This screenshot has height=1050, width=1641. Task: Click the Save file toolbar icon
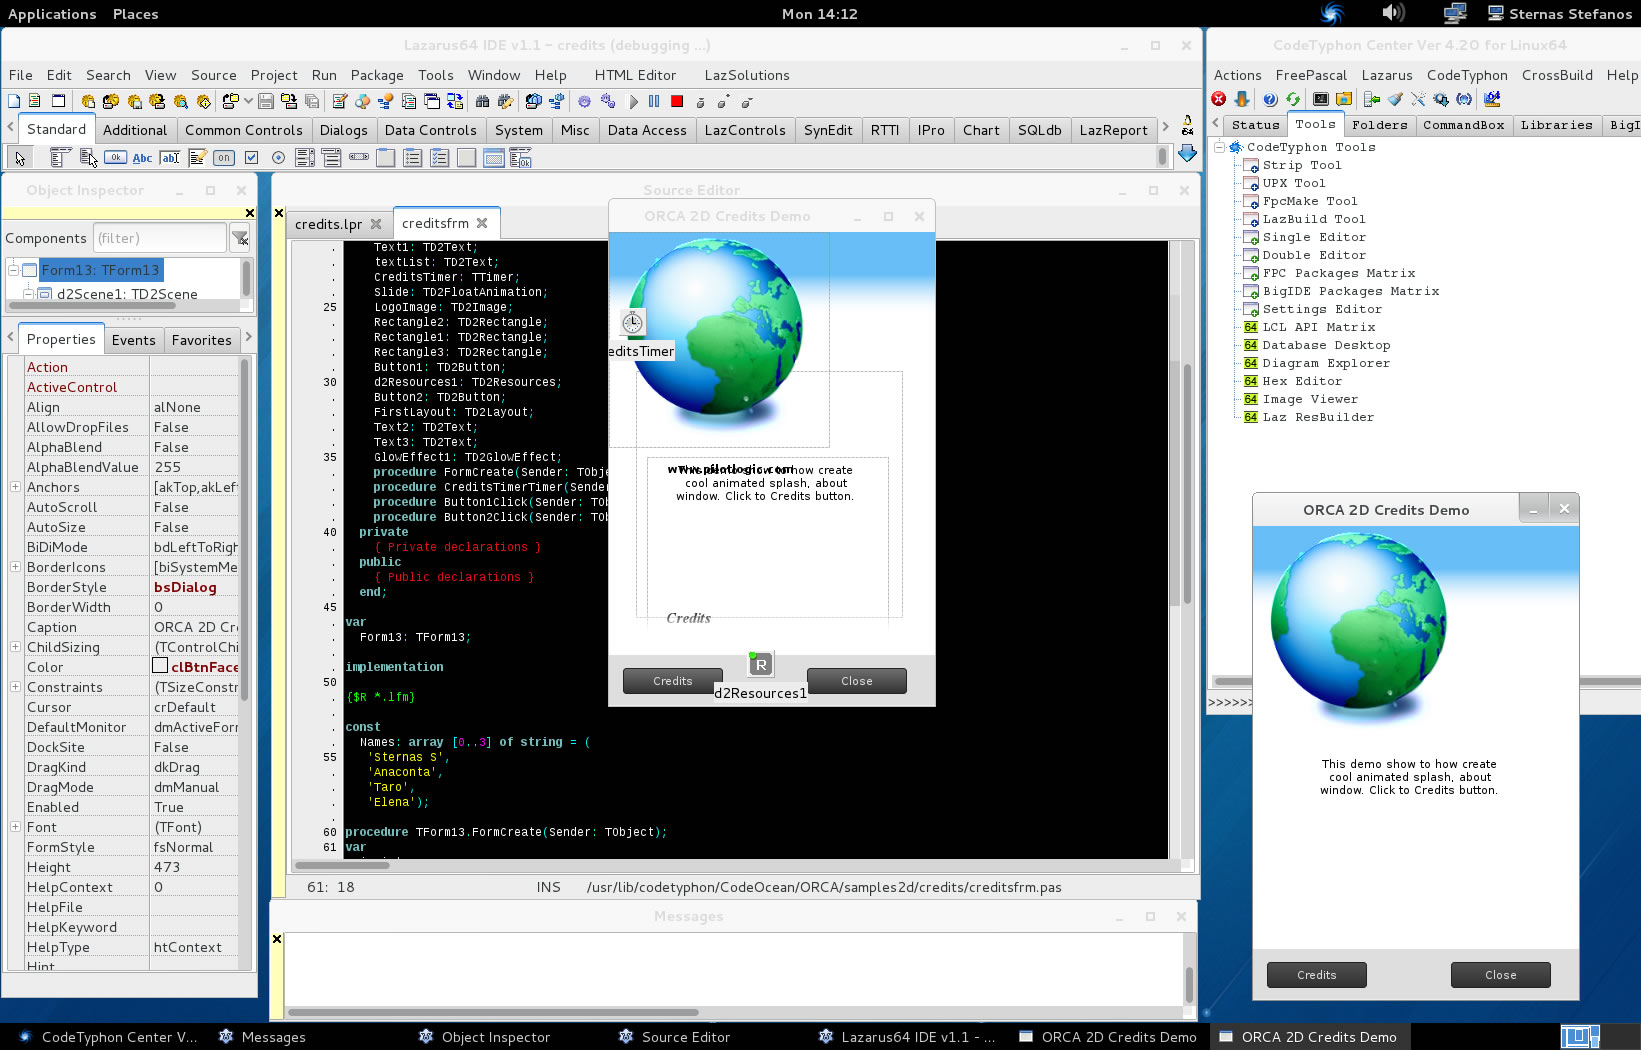(266, 101)
